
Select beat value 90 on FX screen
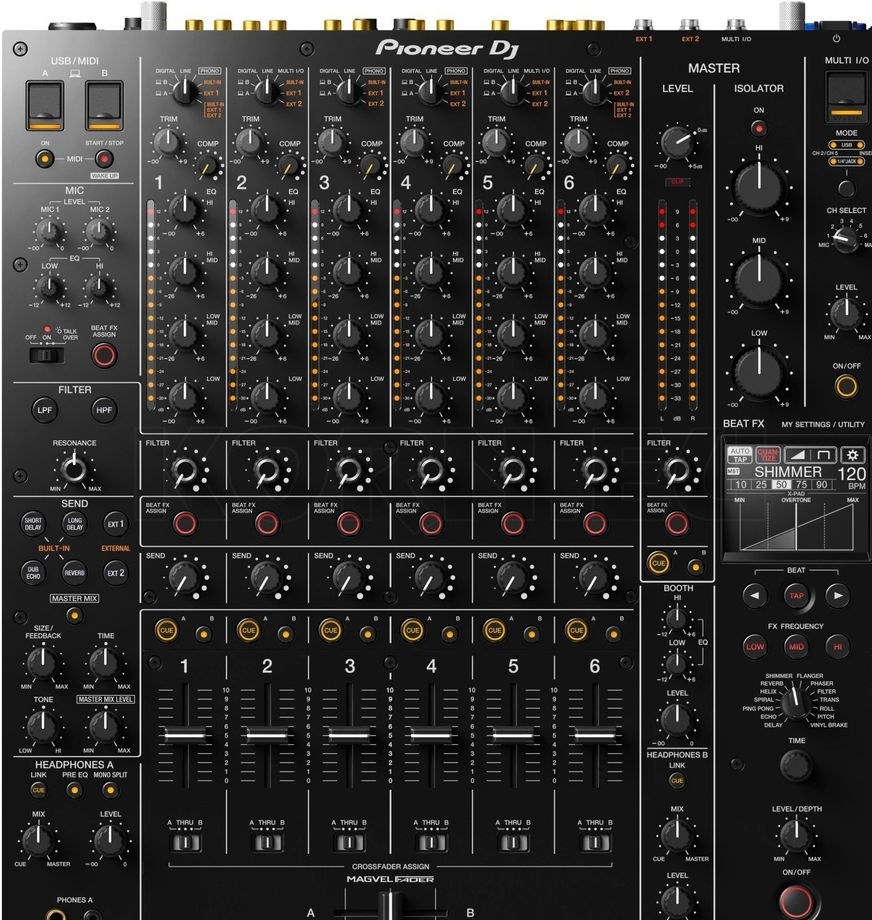point(822,485)
